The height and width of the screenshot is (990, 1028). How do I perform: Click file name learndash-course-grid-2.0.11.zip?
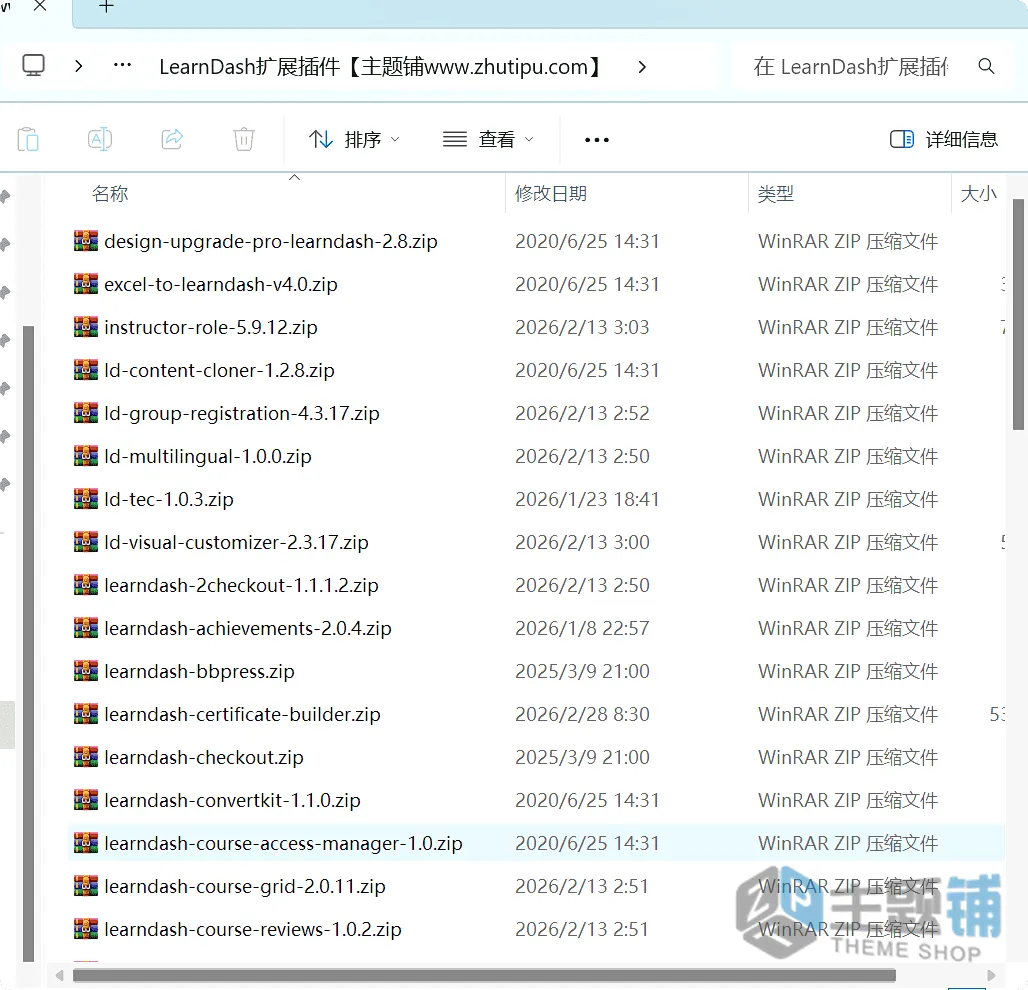(x=245, y=886)
